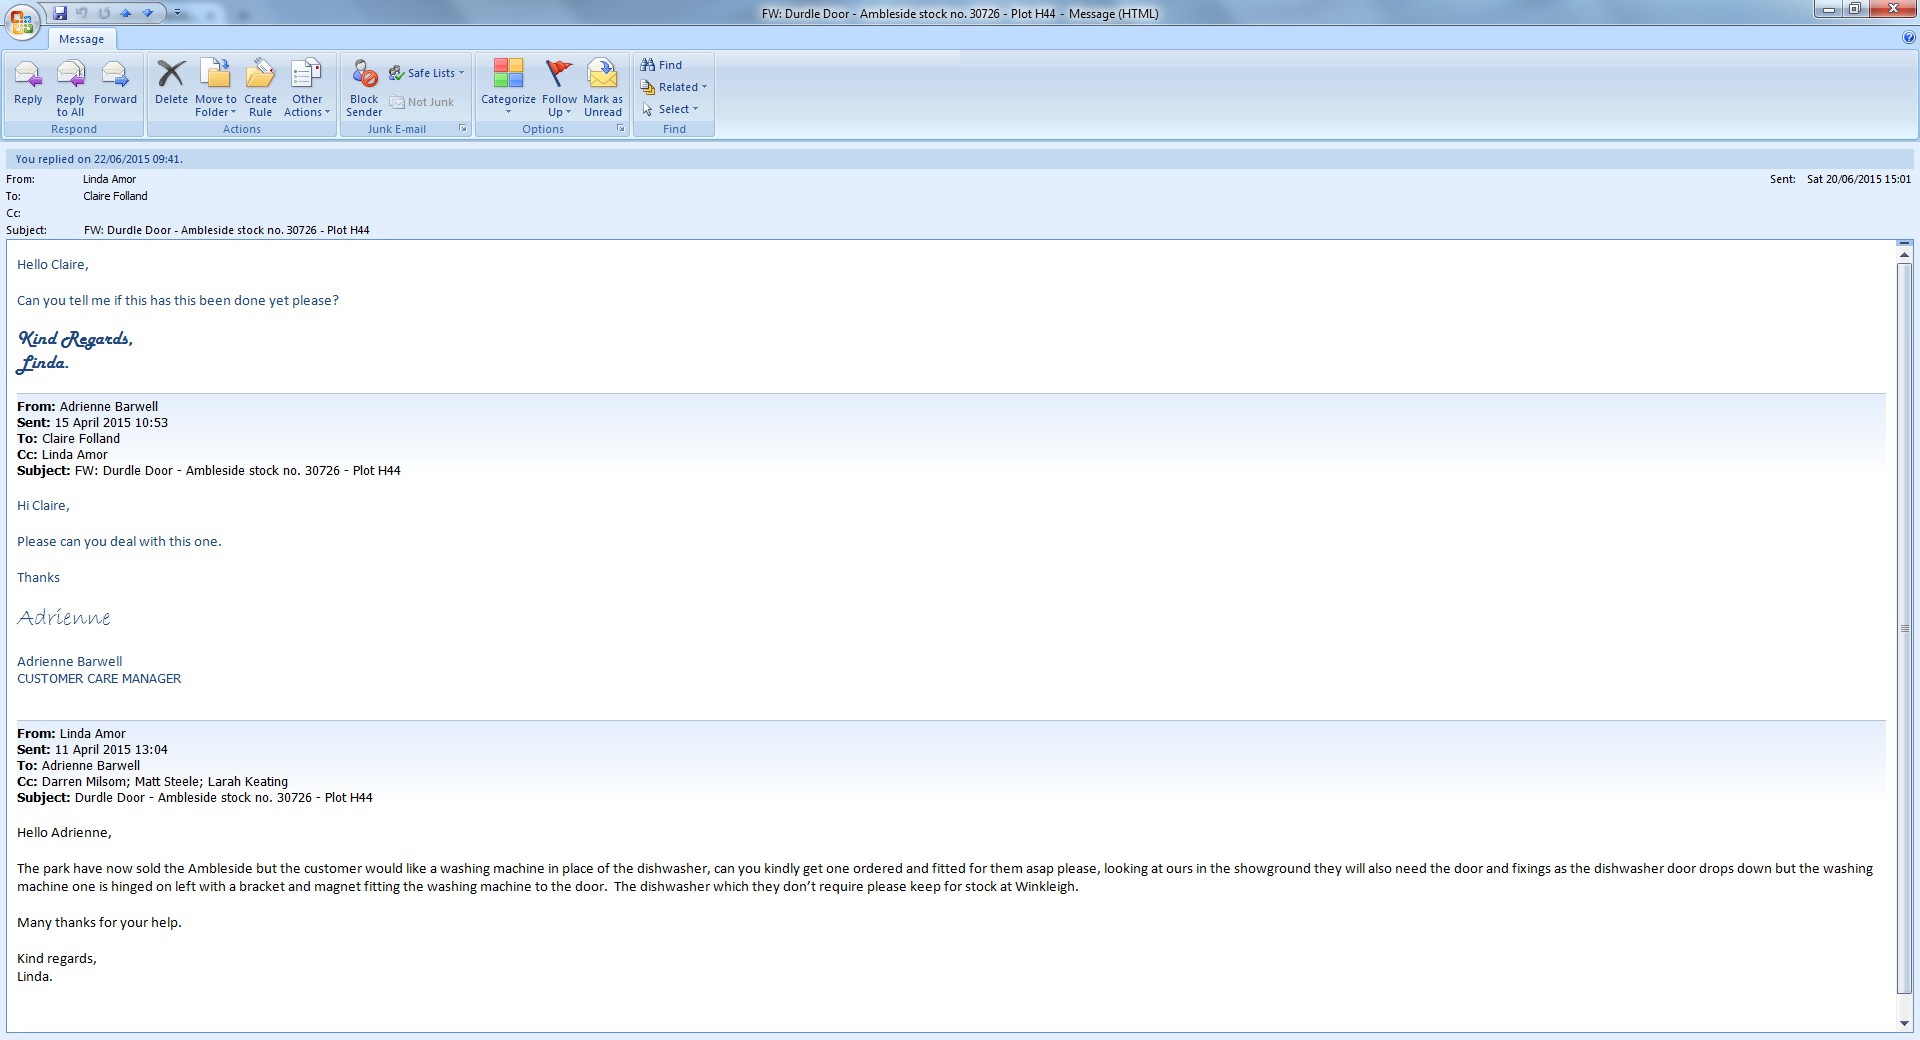Click the message body vertical scrollbar thumb
Image resolution: width=1920 pixels, height=1040 pixels.
tap(1904, 628)
